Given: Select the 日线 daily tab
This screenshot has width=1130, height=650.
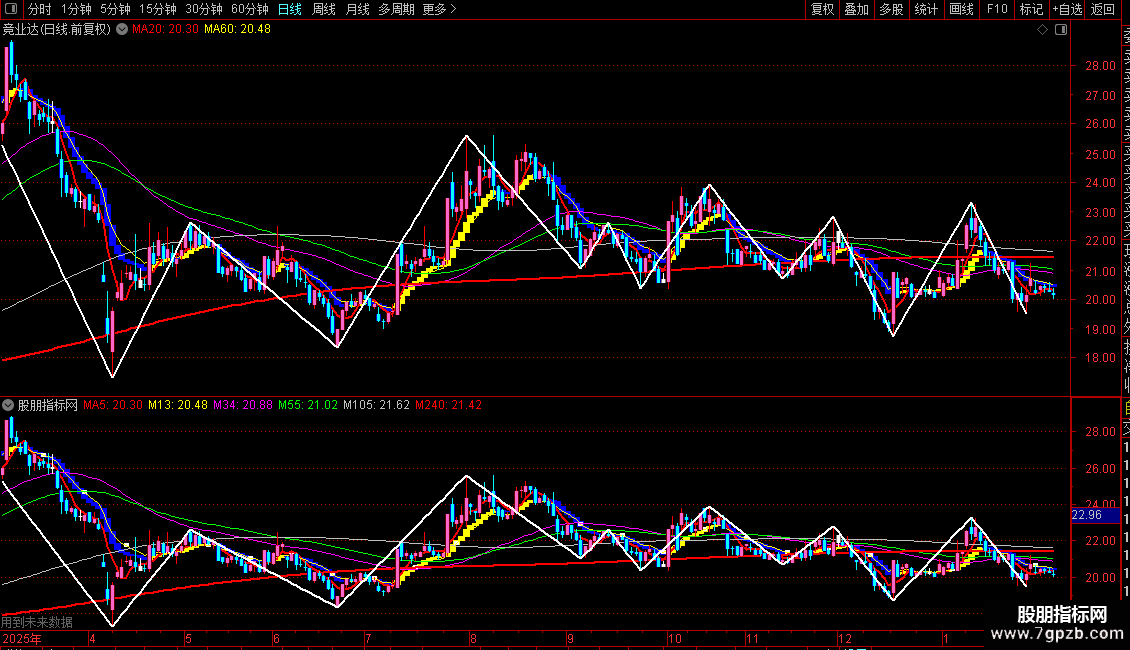Looking at the screenshot, I should [x=290, y=9].
